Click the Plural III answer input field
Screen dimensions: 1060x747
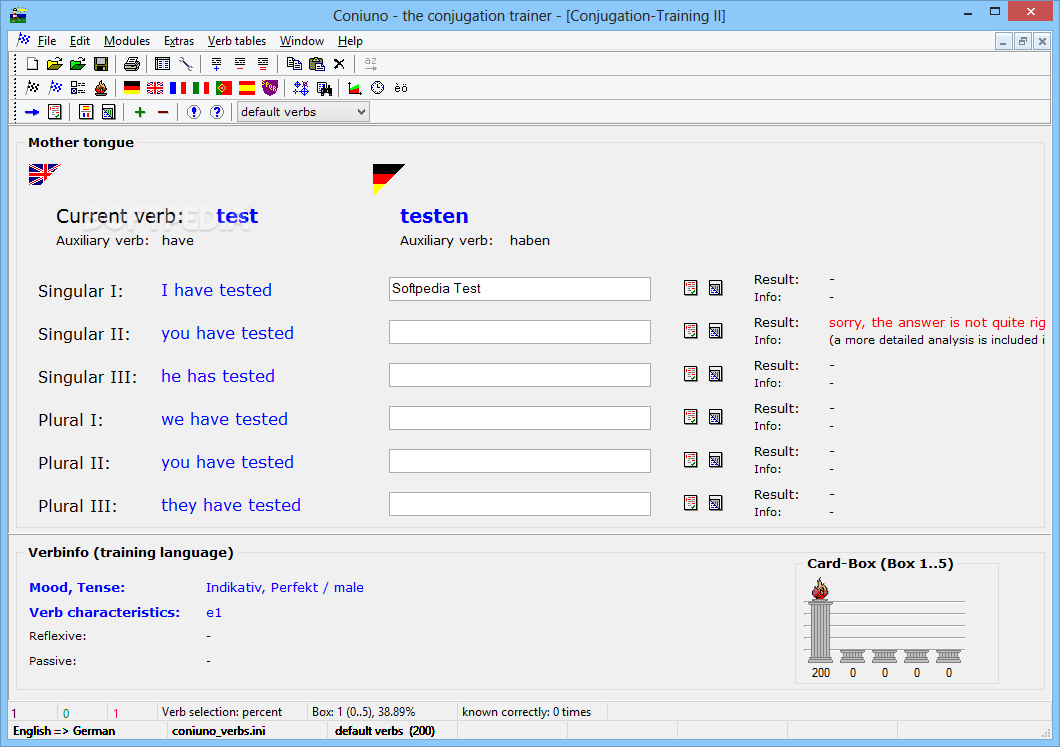tap(520, 504)
